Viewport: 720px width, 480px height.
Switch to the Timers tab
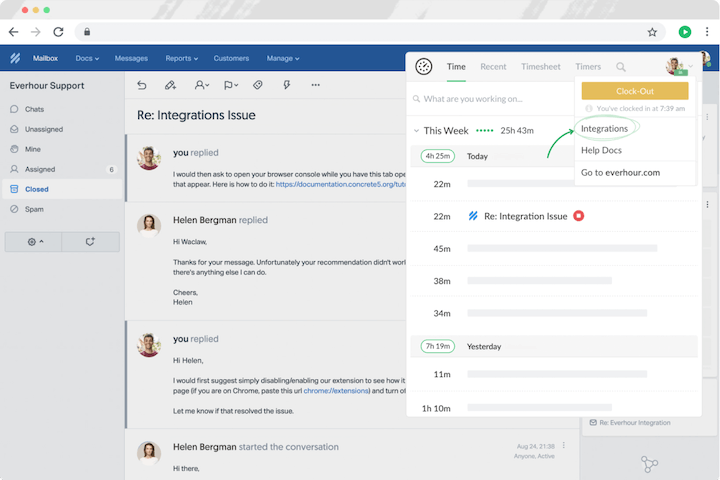tap(588, 67)
